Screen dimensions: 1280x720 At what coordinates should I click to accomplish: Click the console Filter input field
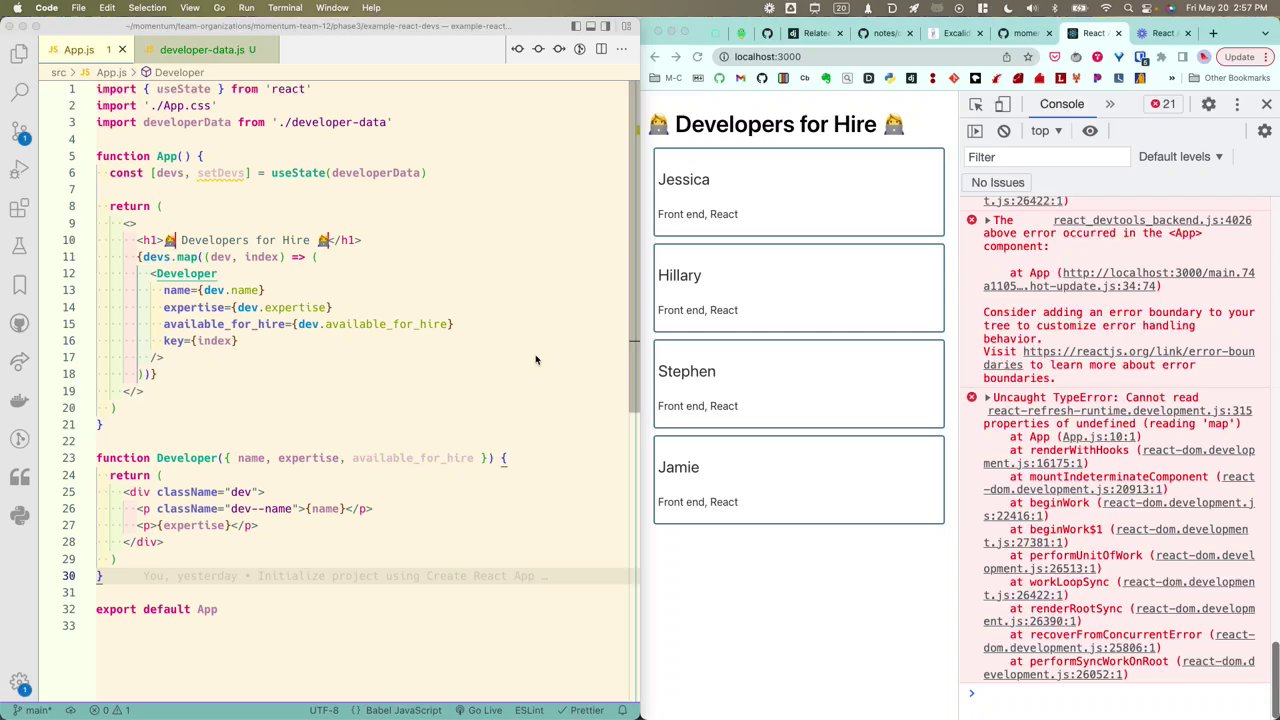(1045, 157)
